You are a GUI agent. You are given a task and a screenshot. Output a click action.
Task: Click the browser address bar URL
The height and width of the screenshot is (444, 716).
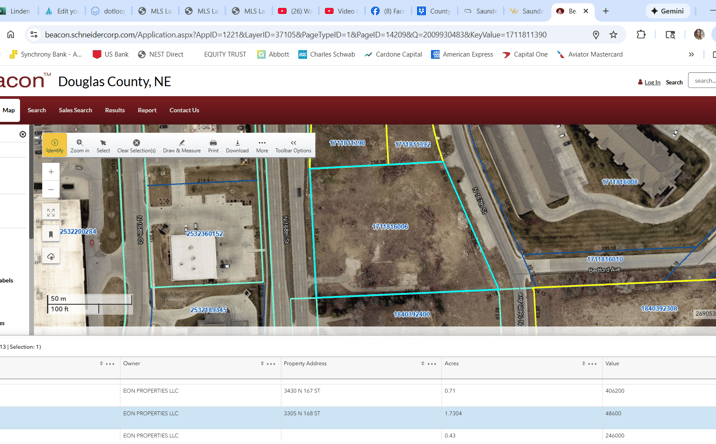click(x=295, y=35)
